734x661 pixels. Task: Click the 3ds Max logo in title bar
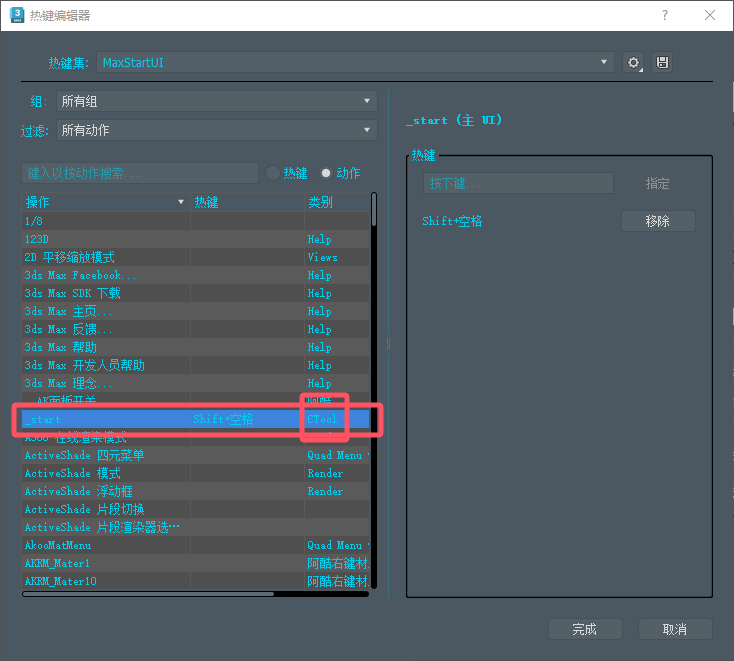pos(16,15)
